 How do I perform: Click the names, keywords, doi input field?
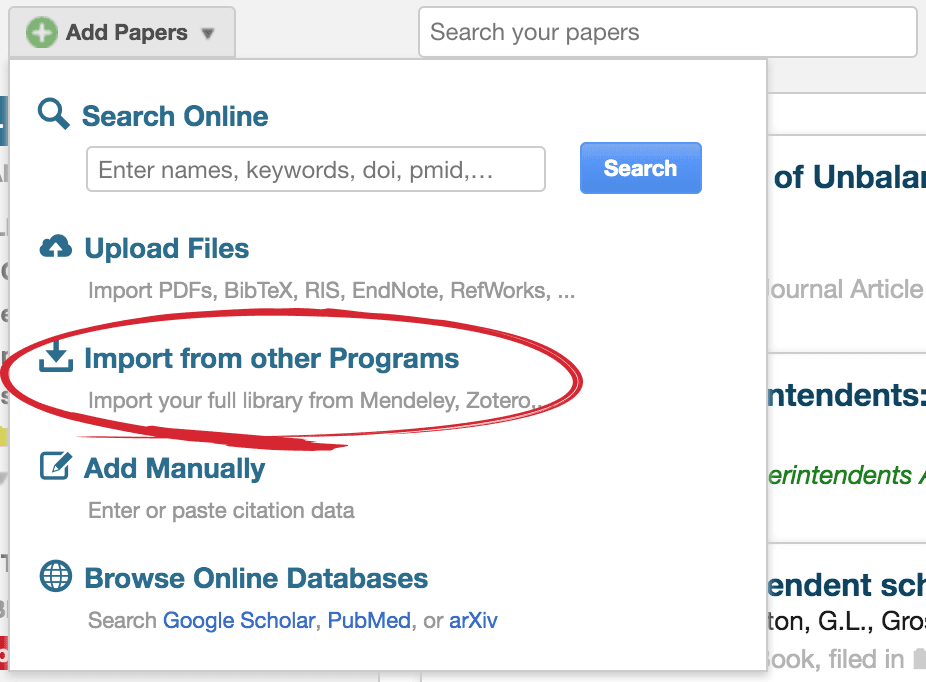click(x=316, y=169)
